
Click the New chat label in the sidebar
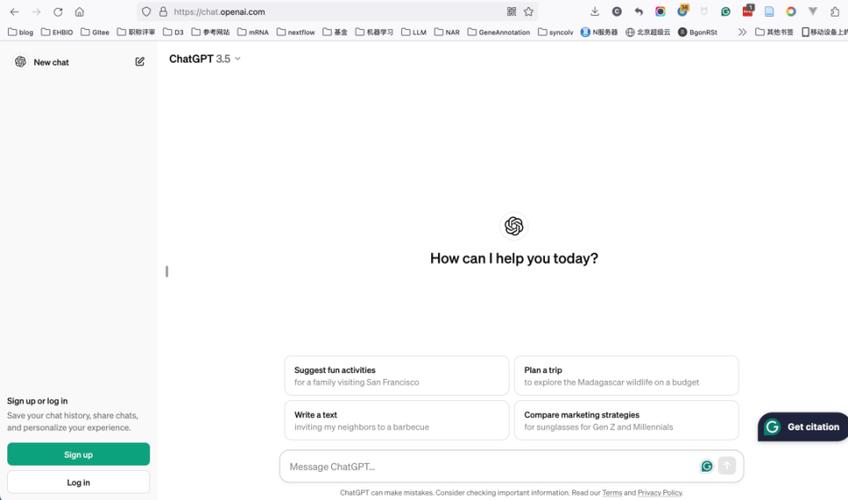[51, 62]
